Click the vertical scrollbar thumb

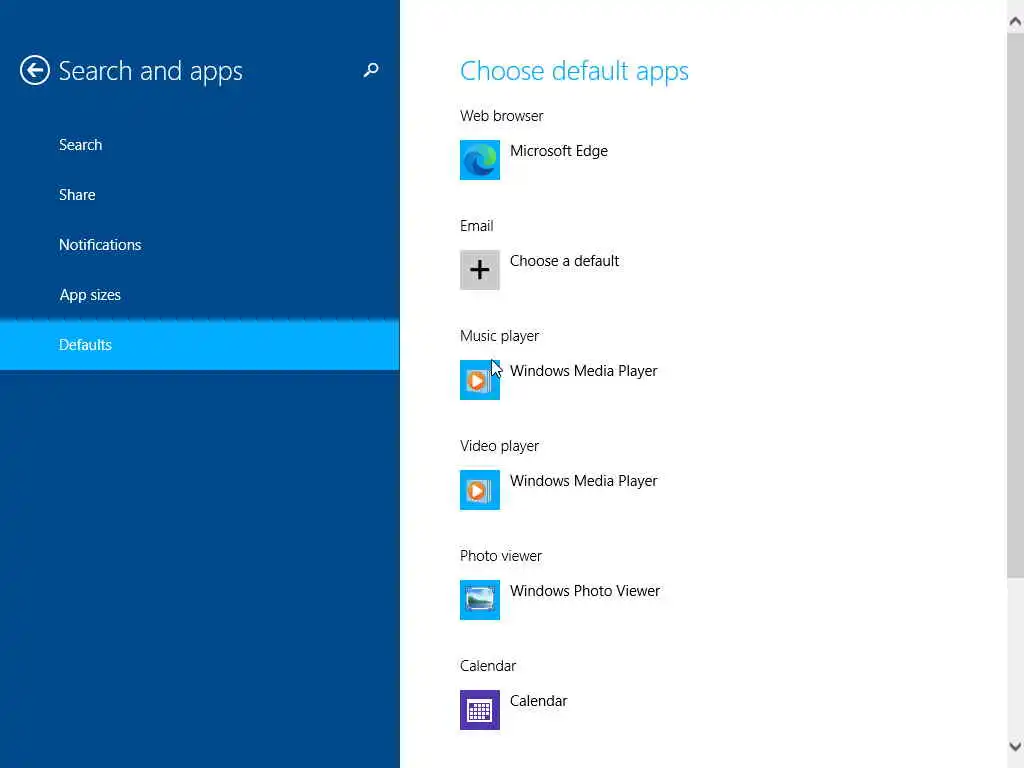1015,306
